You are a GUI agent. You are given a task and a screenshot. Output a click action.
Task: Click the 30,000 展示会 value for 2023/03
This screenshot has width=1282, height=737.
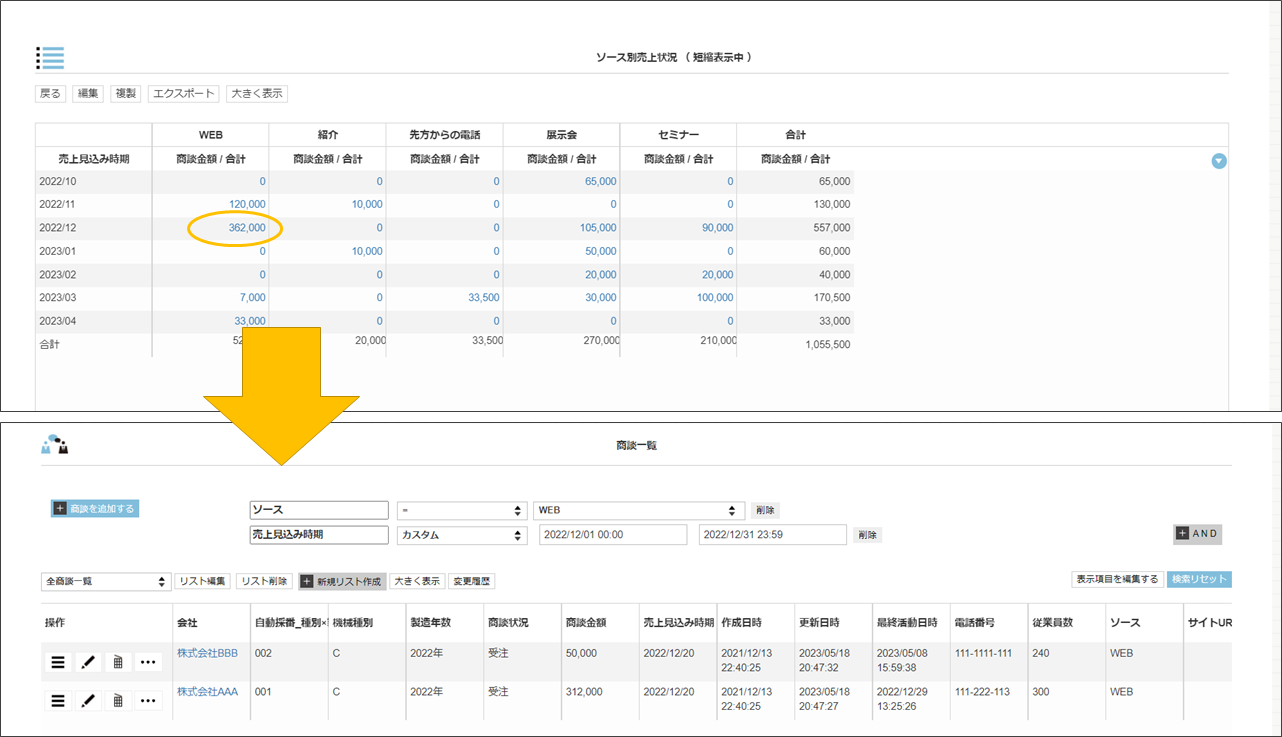(601, 298)
